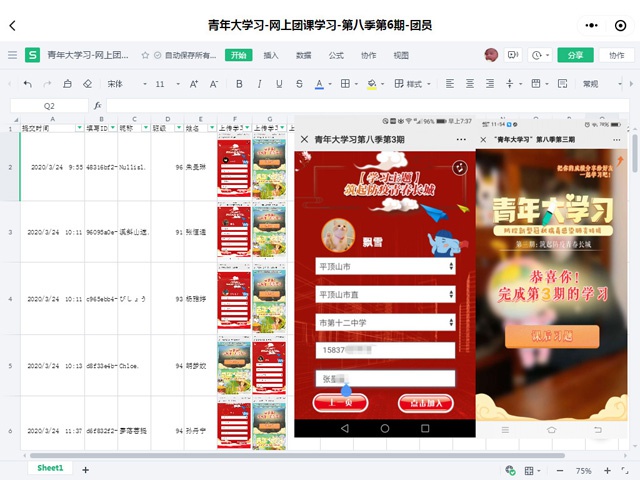Switch to the 公式 menu tab

336,55
